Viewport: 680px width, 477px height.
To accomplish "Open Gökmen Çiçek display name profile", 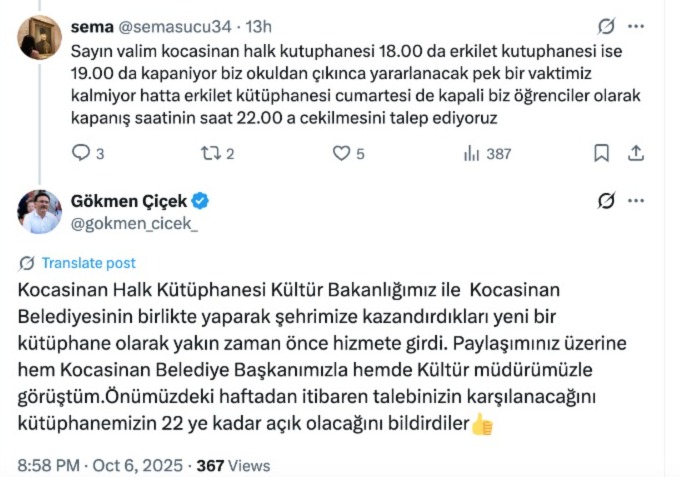I will (129, 201).
